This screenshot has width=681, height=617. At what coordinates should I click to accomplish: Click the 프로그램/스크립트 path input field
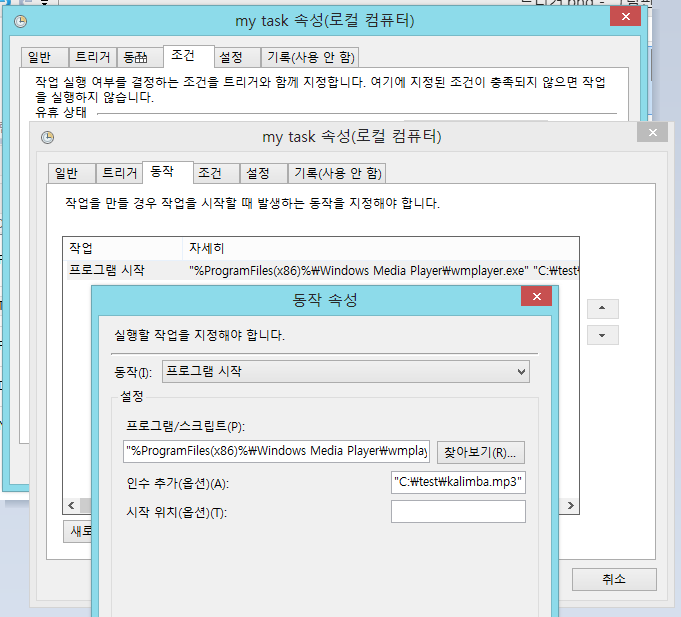(277, 452)
